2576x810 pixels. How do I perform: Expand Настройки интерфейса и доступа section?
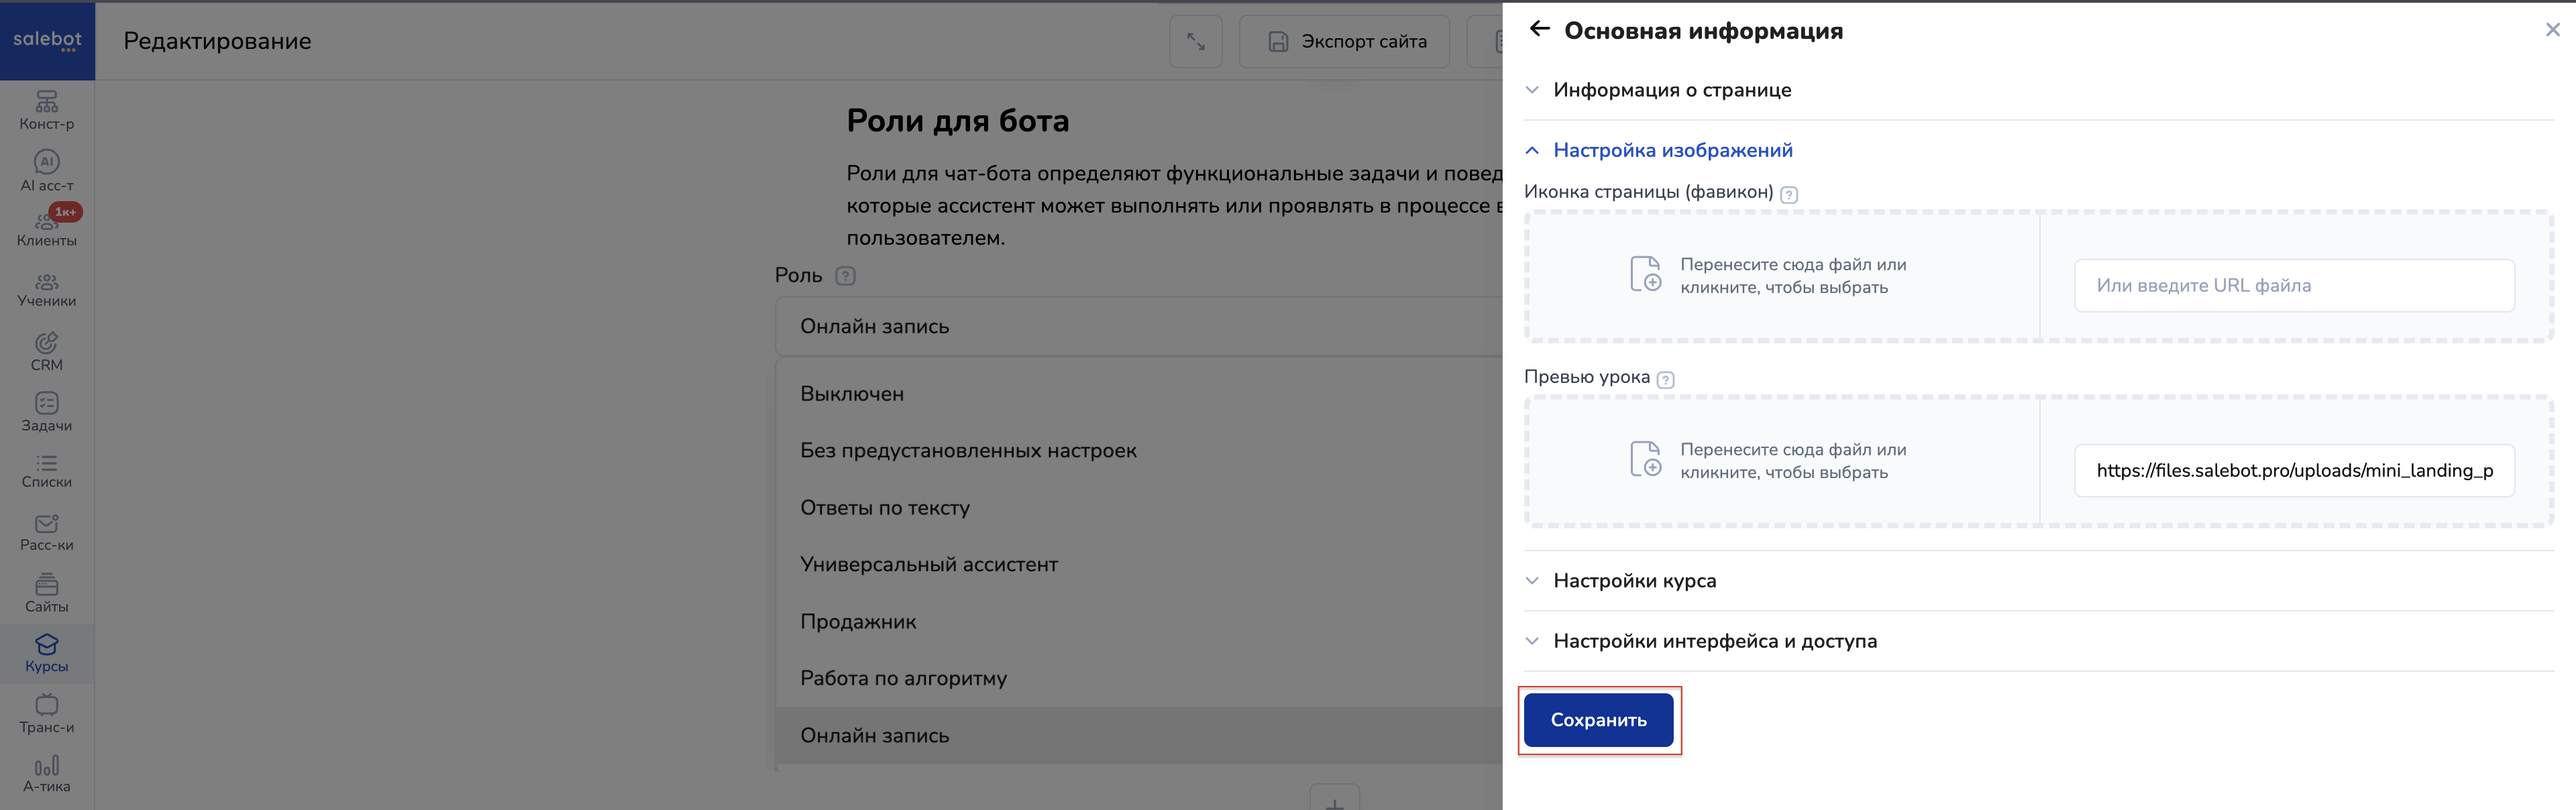point(2038,641)
